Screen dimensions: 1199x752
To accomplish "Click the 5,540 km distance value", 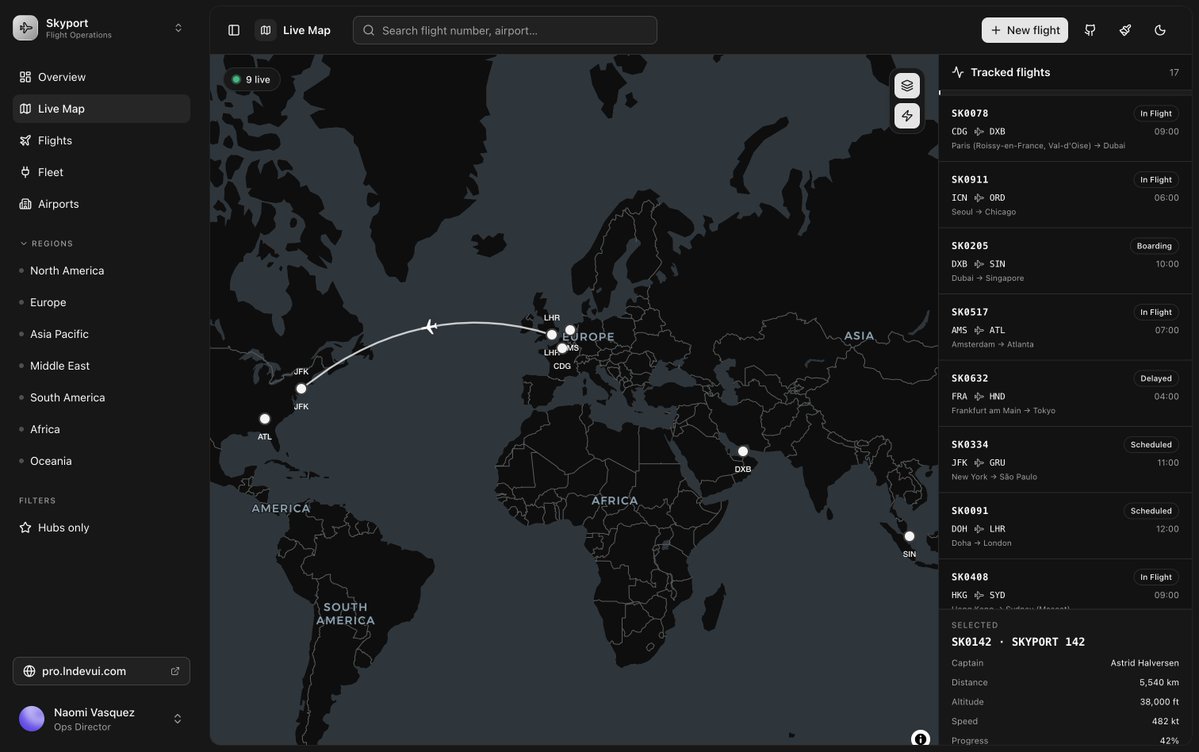I will 1158,682.
